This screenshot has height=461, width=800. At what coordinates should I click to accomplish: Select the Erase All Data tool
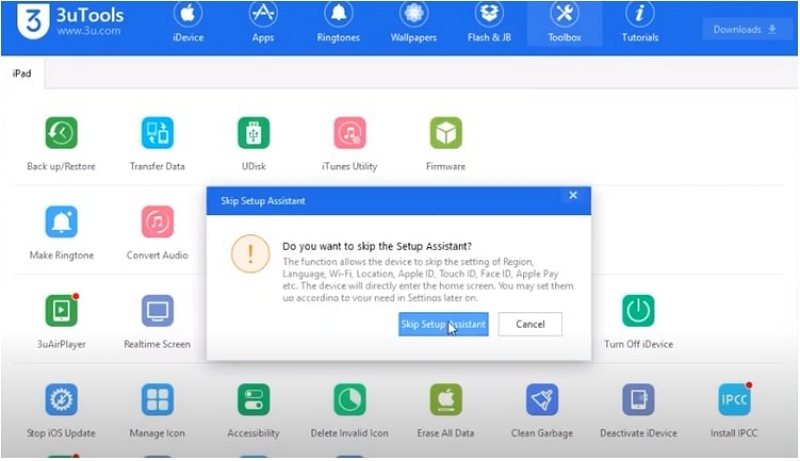click(445, 400)
